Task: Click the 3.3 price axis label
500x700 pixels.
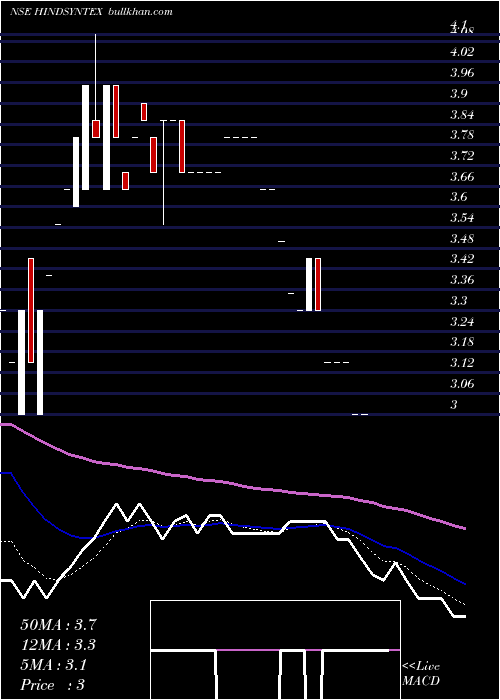Action: pos(458,301)
